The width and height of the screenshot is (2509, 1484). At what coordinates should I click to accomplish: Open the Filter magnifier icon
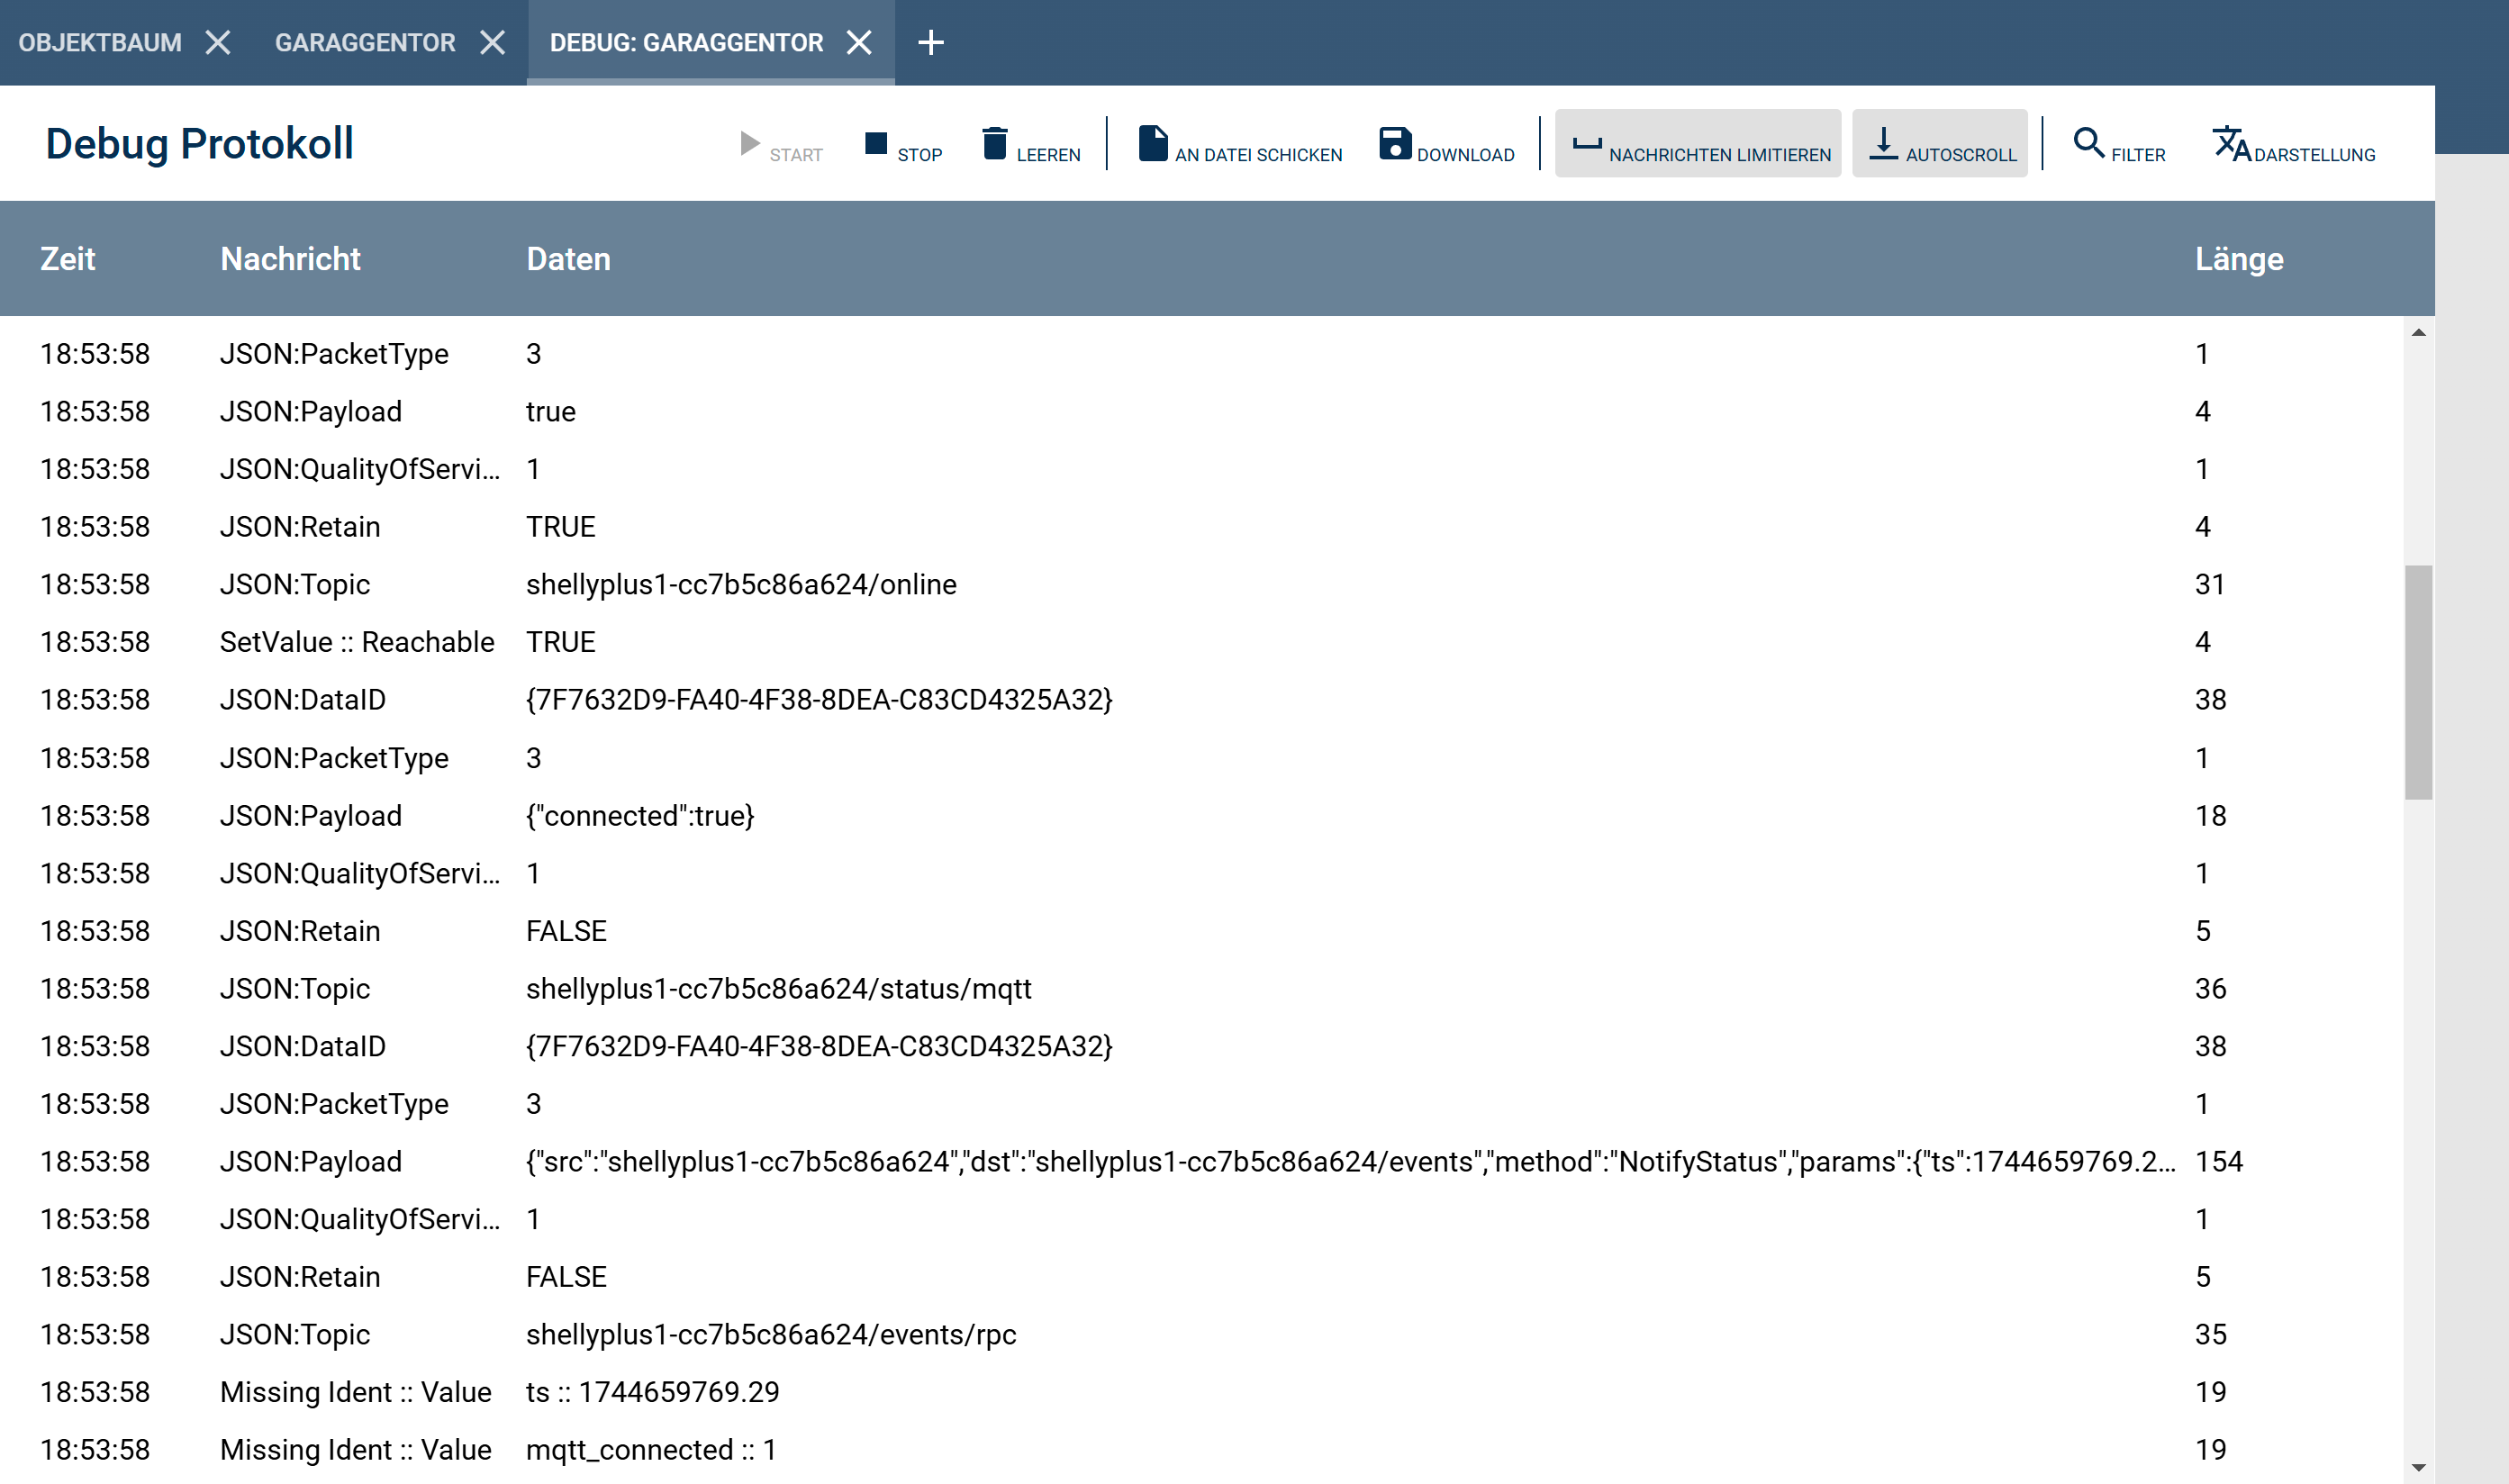coord(2088,143)
